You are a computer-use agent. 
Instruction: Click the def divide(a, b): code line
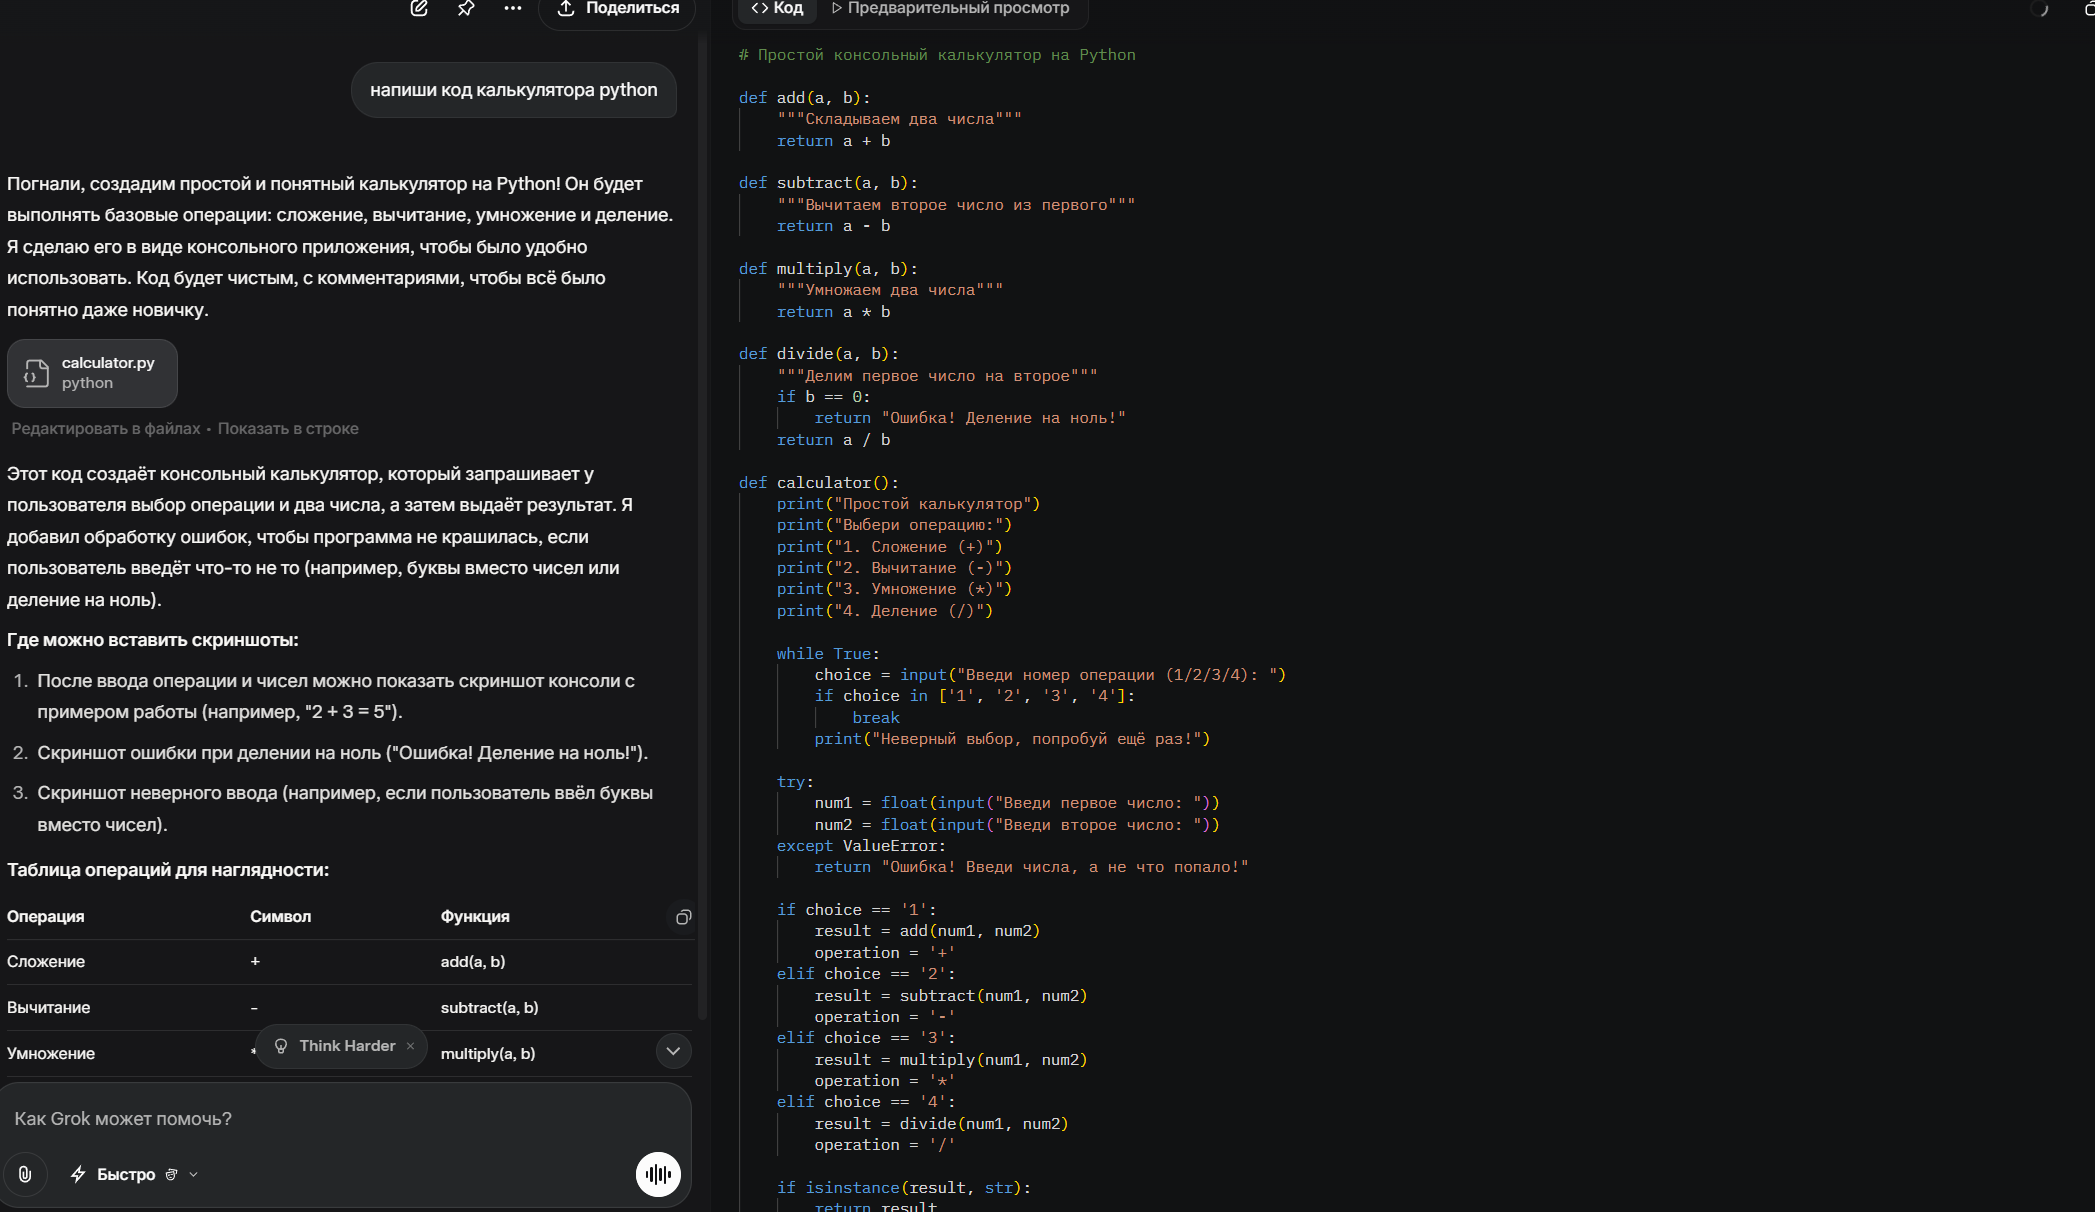819,354
